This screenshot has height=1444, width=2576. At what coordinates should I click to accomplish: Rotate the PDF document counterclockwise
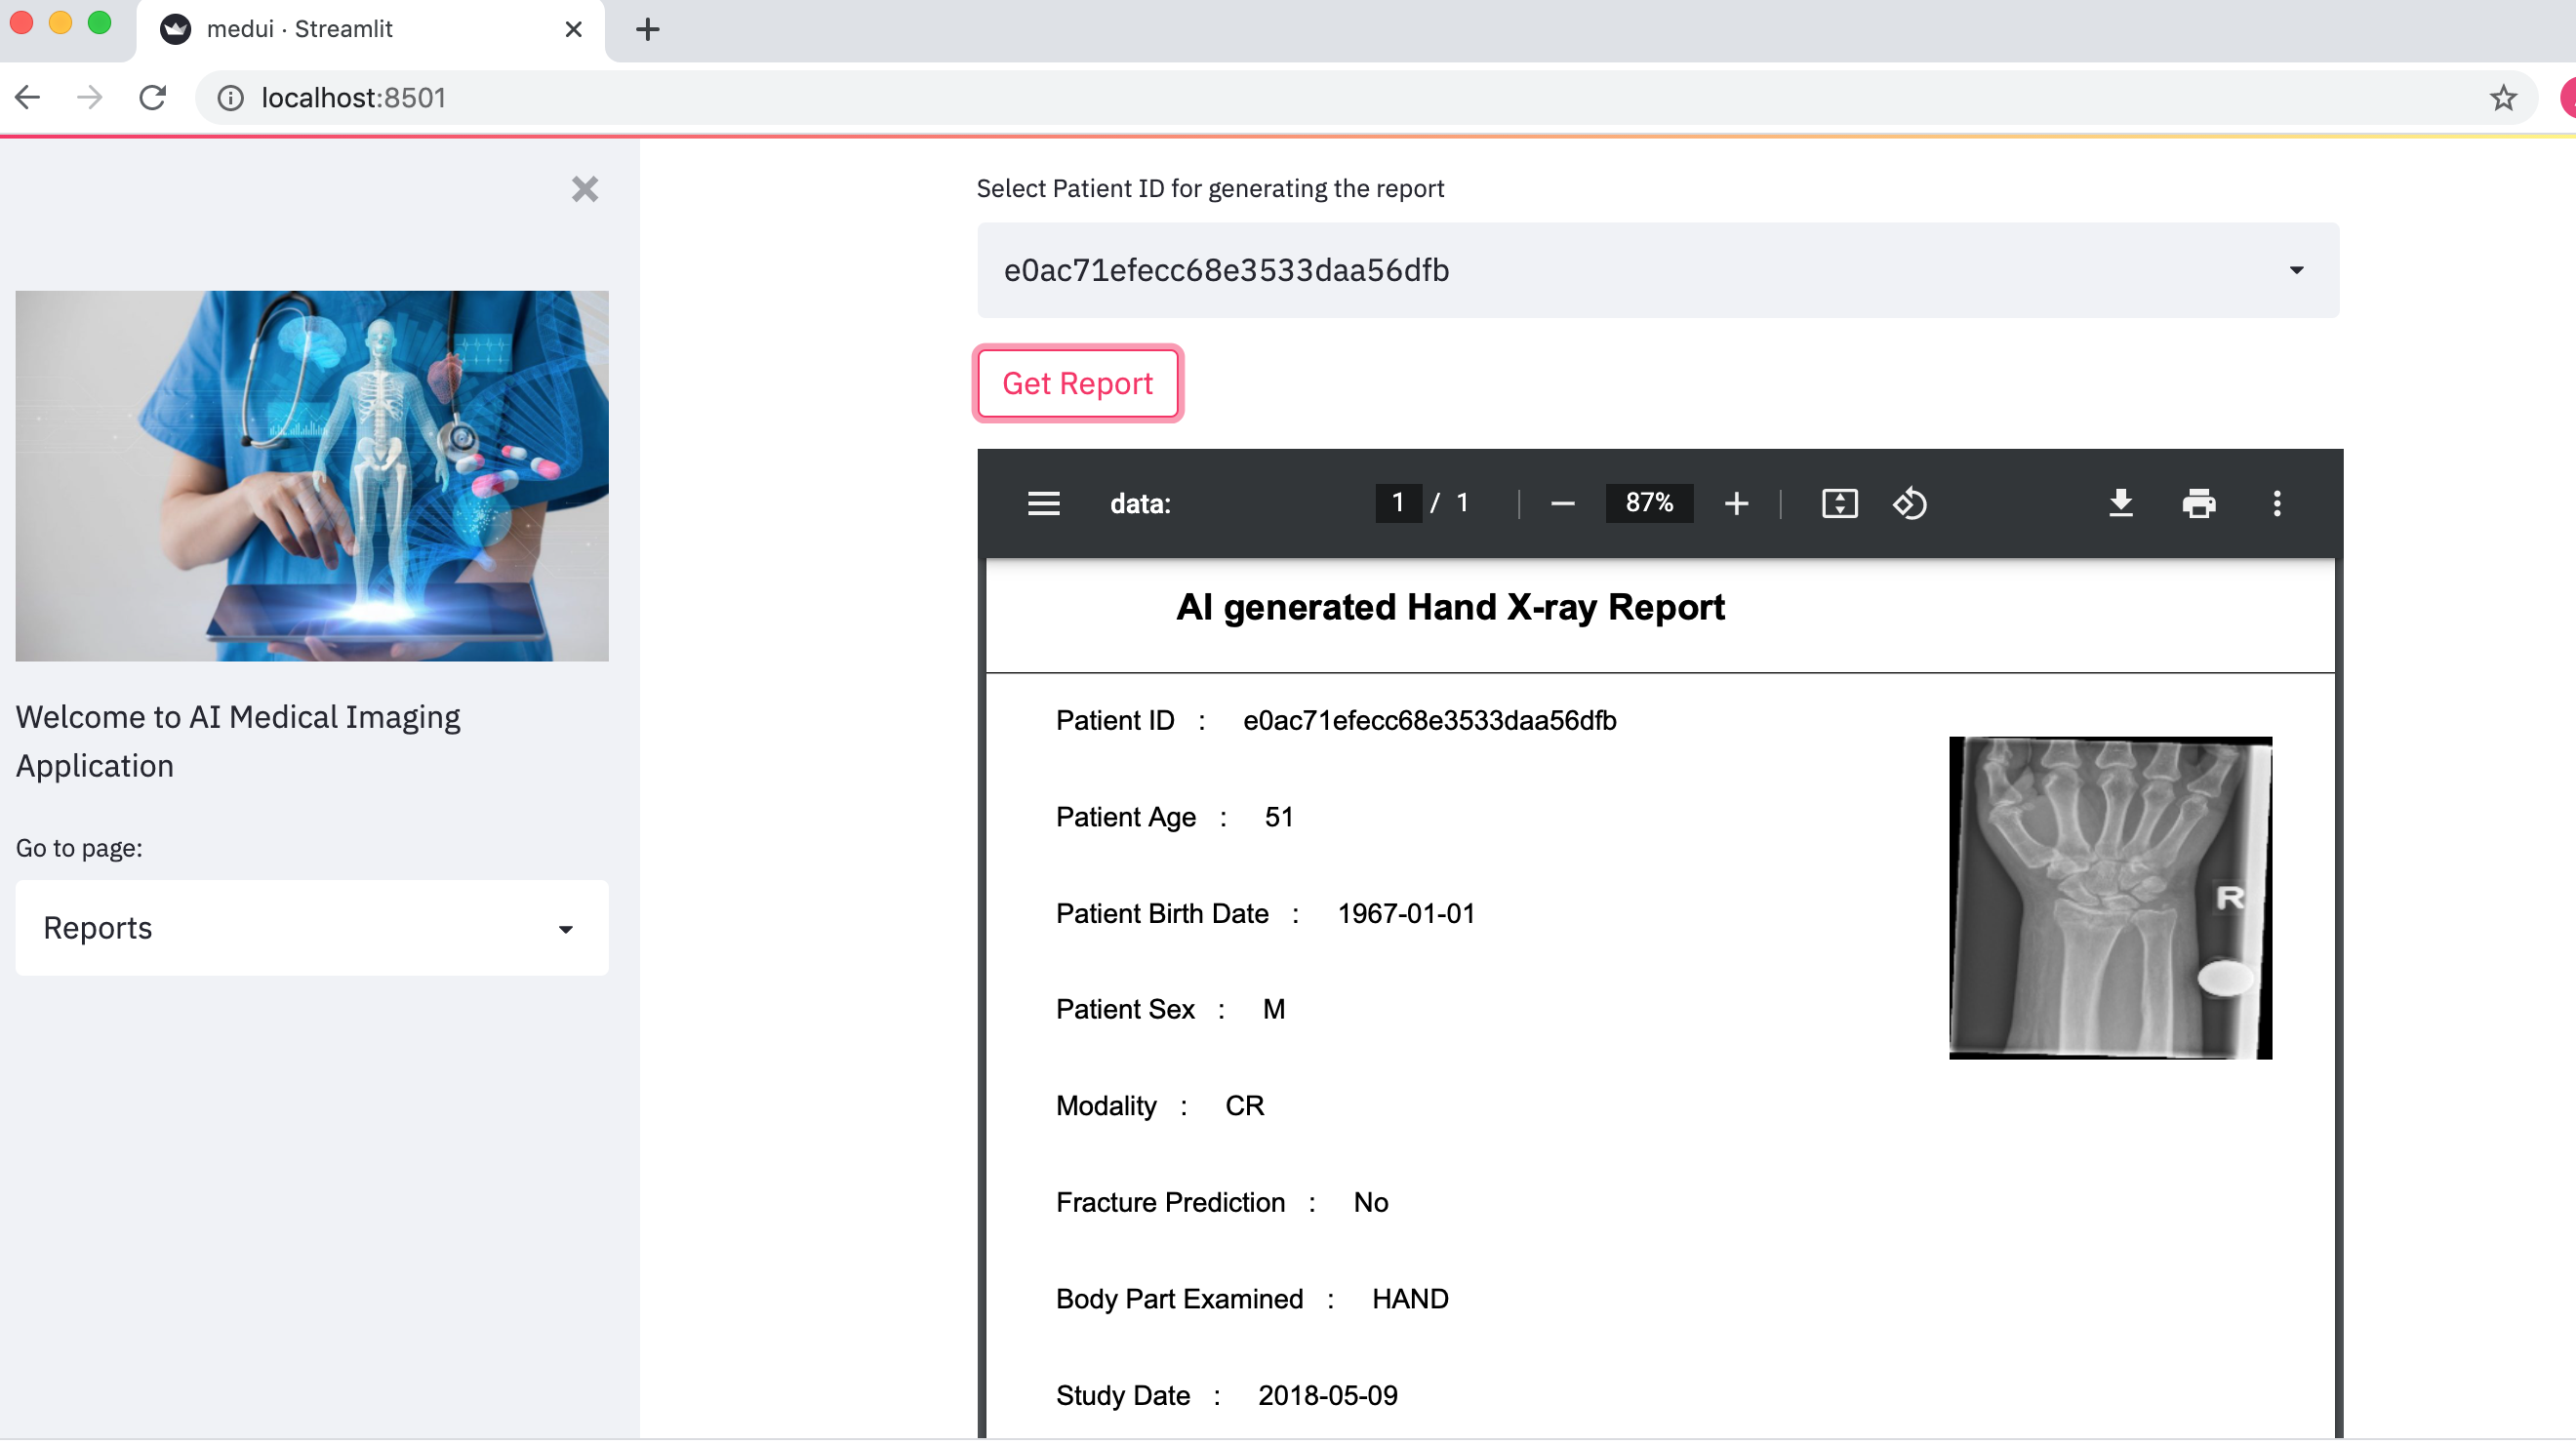tap(1909, 503)
